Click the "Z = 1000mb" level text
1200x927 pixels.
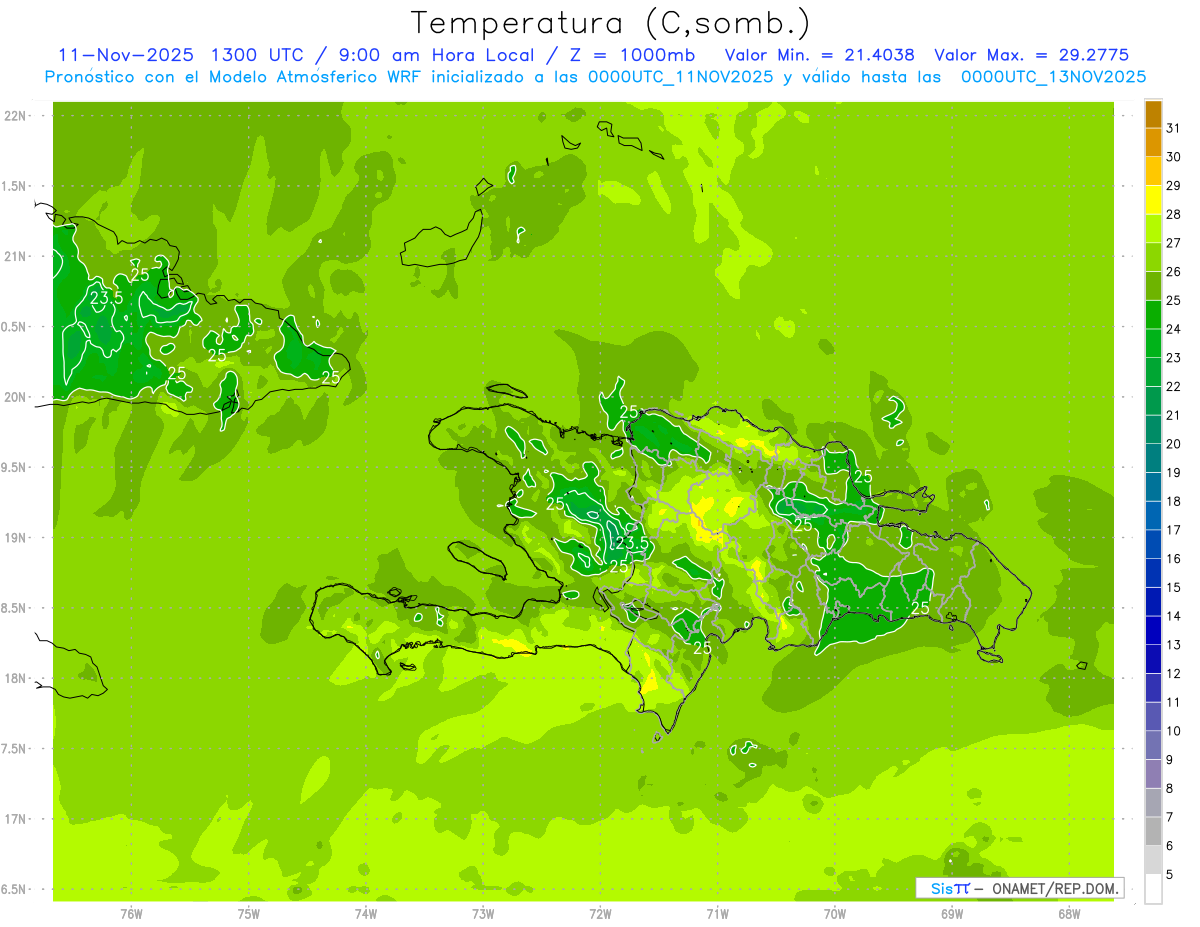click(632, 55)
